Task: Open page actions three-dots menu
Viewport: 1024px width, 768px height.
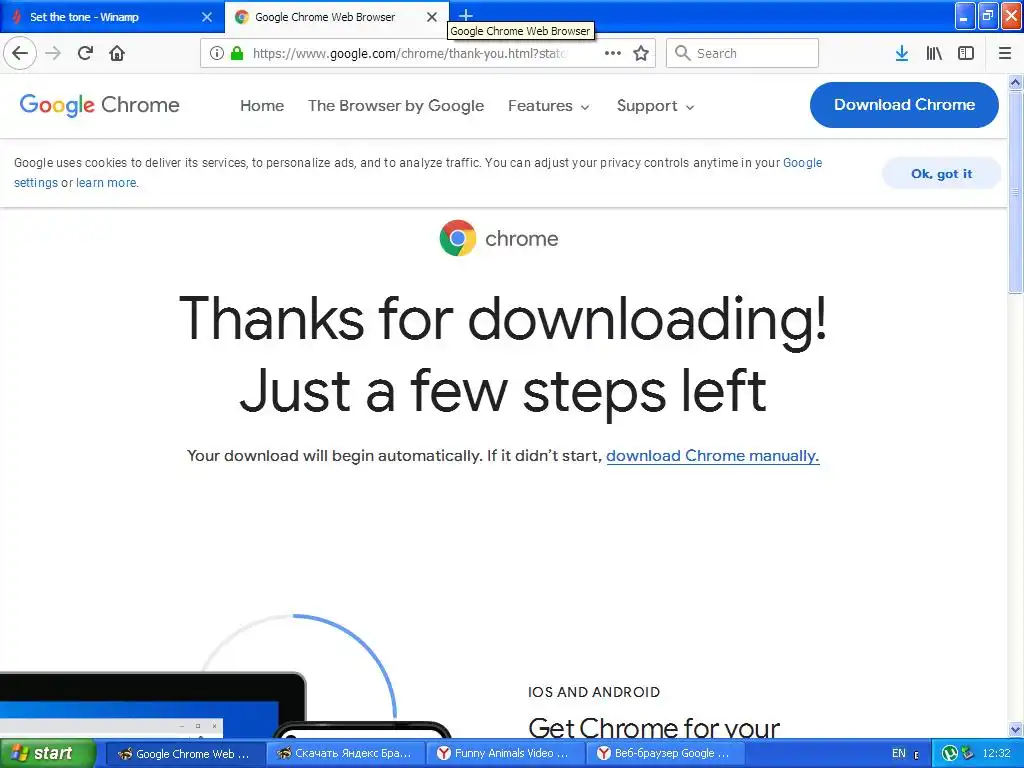Action: coord(613,53)
